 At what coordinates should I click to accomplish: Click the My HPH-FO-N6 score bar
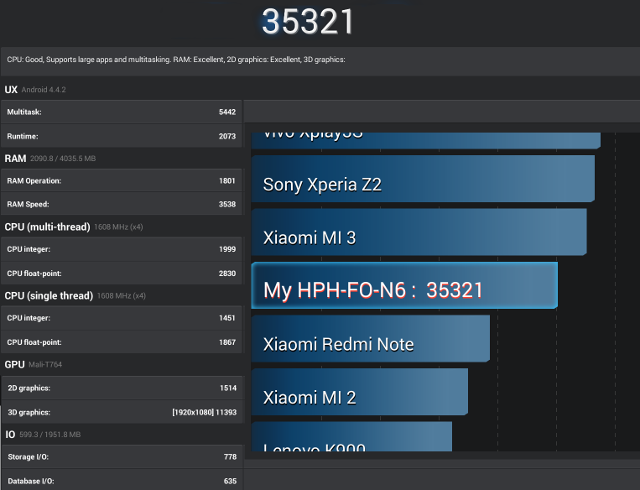[x=404, y=285]
